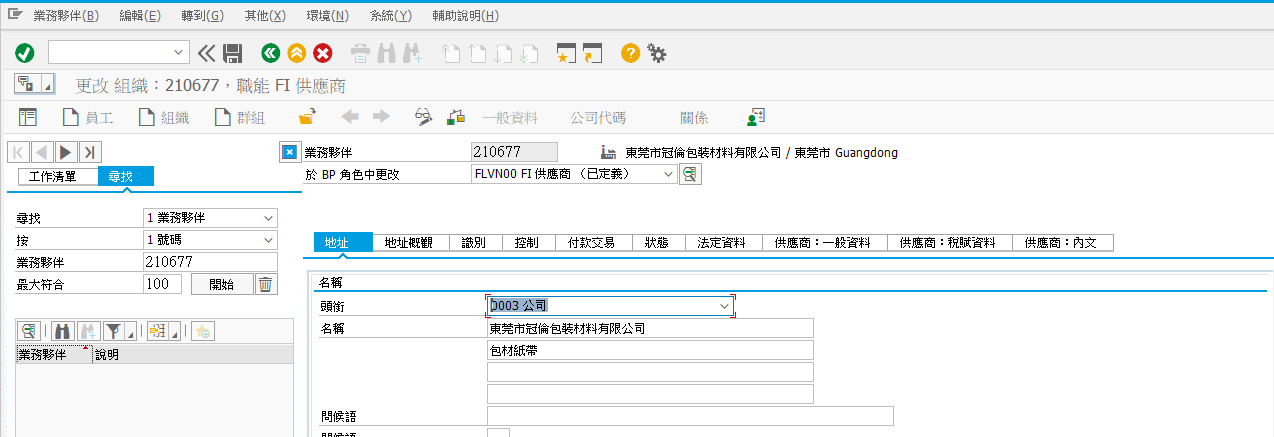1274x437 pixels.
Task: Switch to the 工作清單 tab
Action: 58,176
